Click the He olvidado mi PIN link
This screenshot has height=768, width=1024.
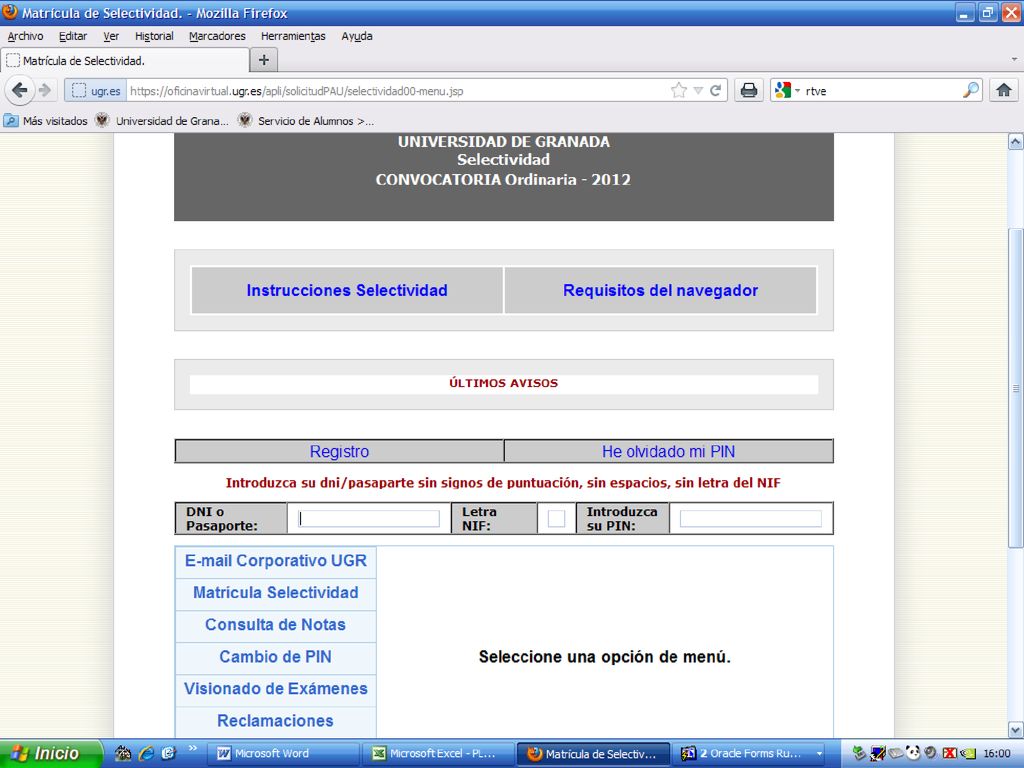point(668,451)
